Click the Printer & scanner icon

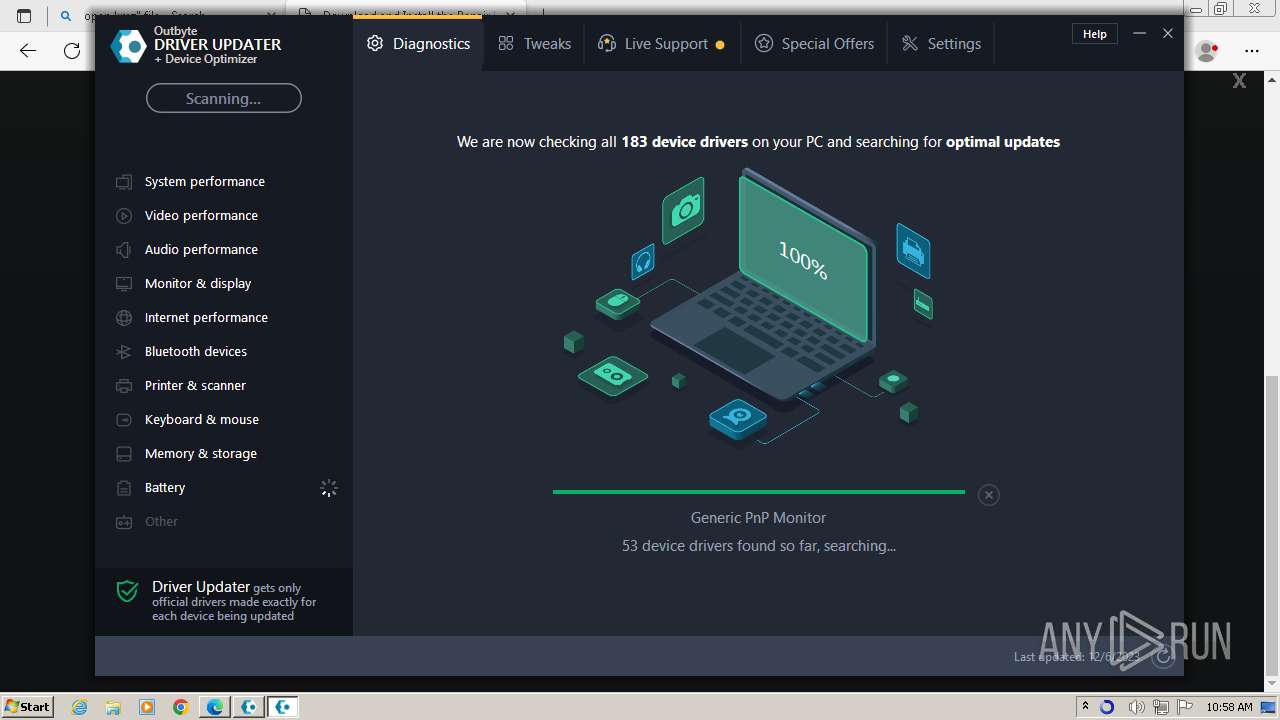click(124, 386)
